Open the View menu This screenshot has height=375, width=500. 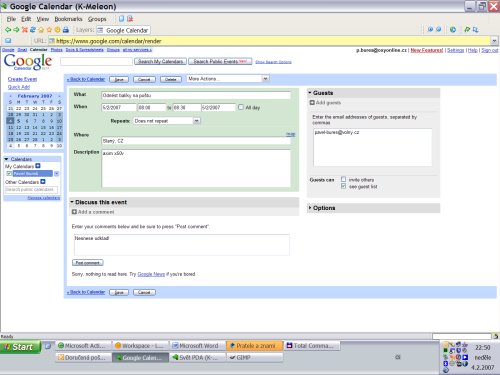43,19
